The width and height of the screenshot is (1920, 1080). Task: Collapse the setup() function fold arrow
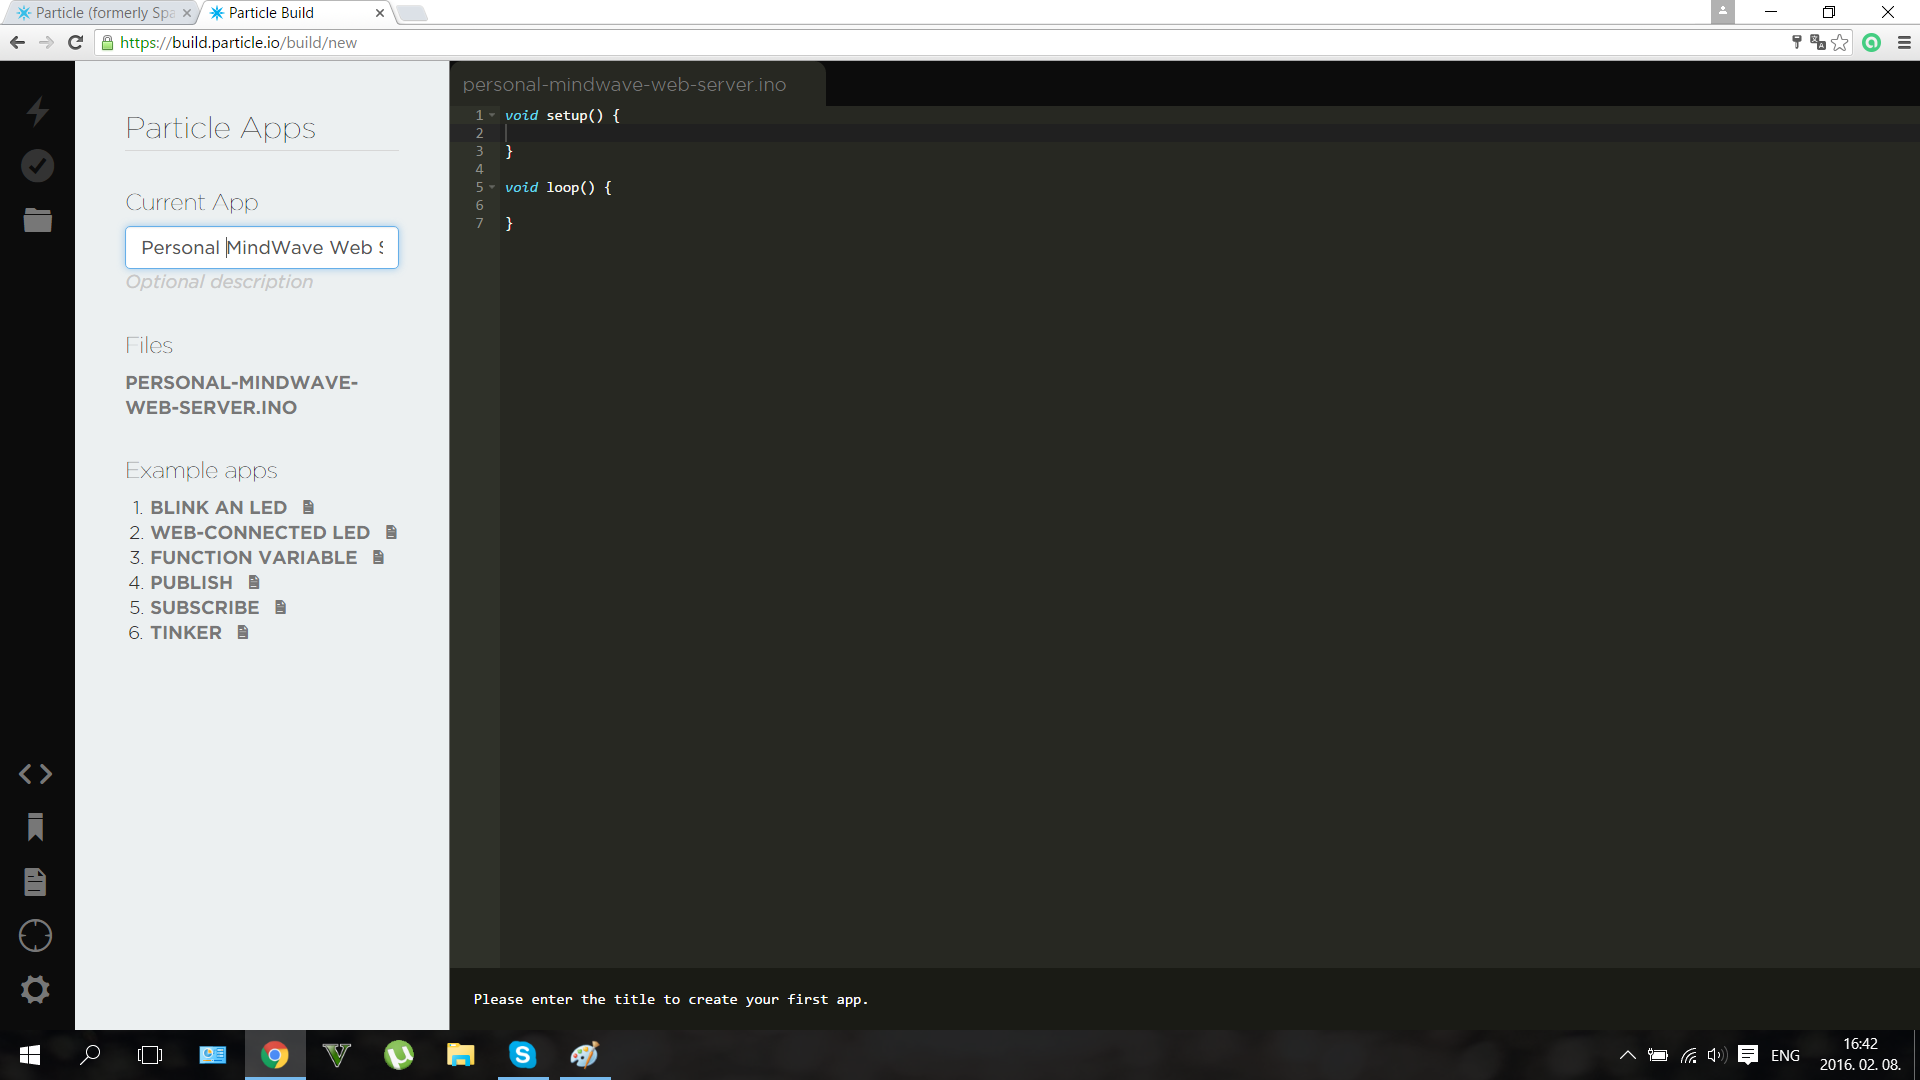(x=492, y=116)
